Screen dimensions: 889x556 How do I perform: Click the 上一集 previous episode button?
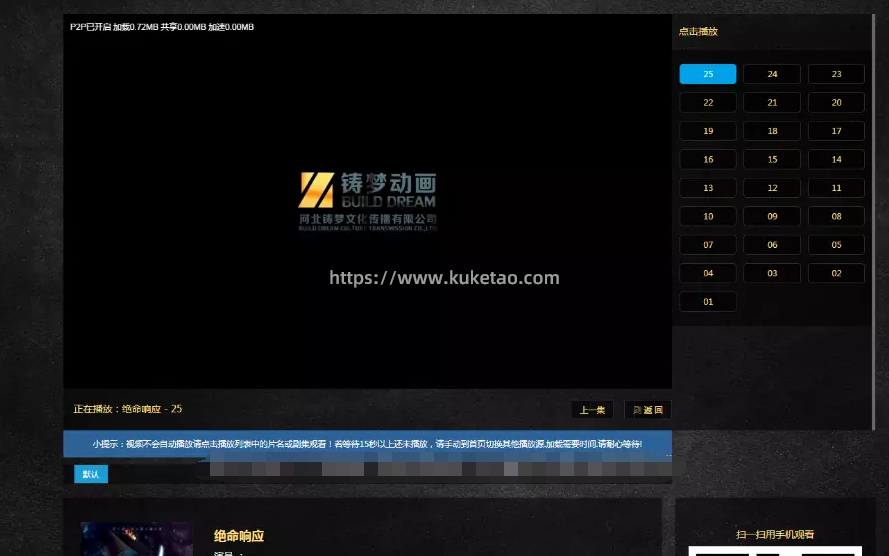pyautogui.click(x=592, y=410)
